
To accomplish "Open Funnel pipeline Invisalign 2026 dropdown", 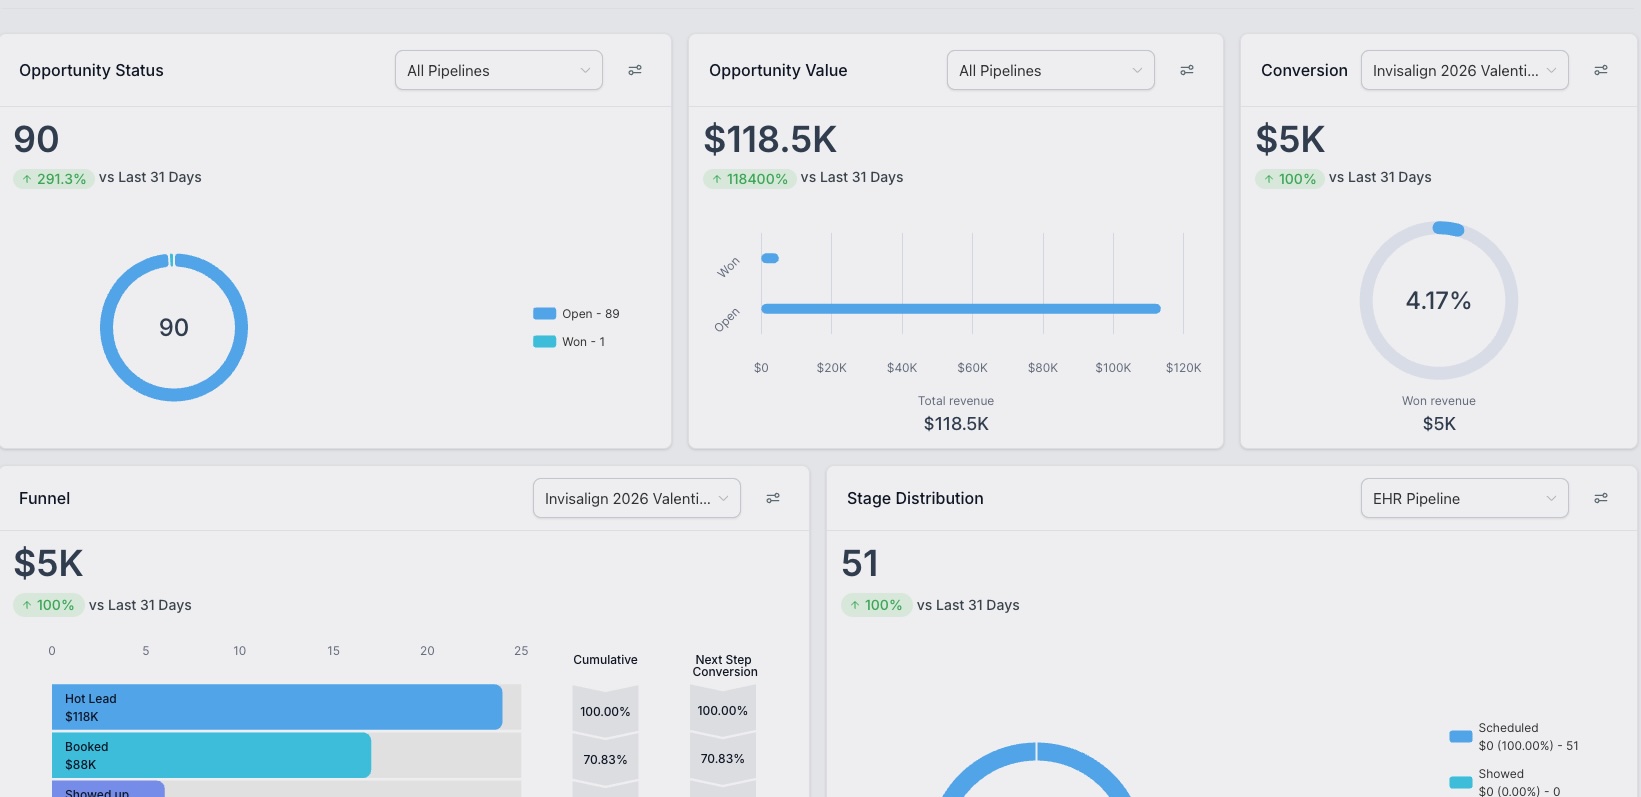I will point(637,498).
